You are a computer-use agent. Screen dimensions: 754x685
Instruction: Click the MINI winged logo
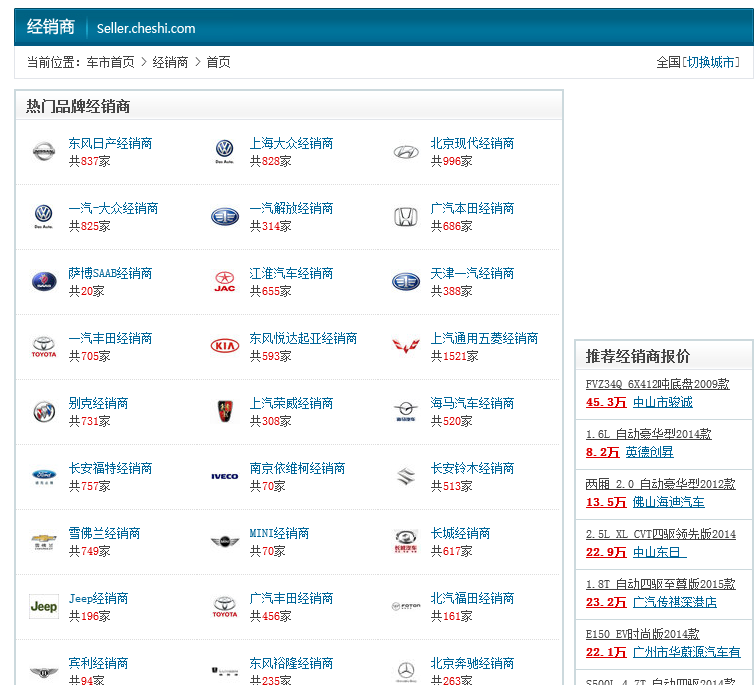(225, 541)
